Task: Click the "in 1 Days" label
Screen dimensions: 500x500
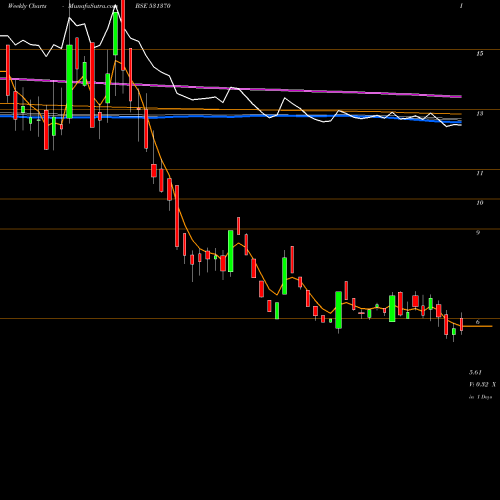Action: (480, 397)
